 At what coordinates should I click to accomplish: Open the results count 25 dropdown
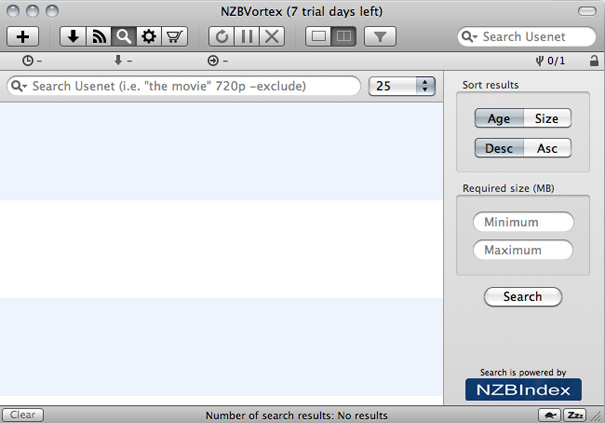point(403,86)
